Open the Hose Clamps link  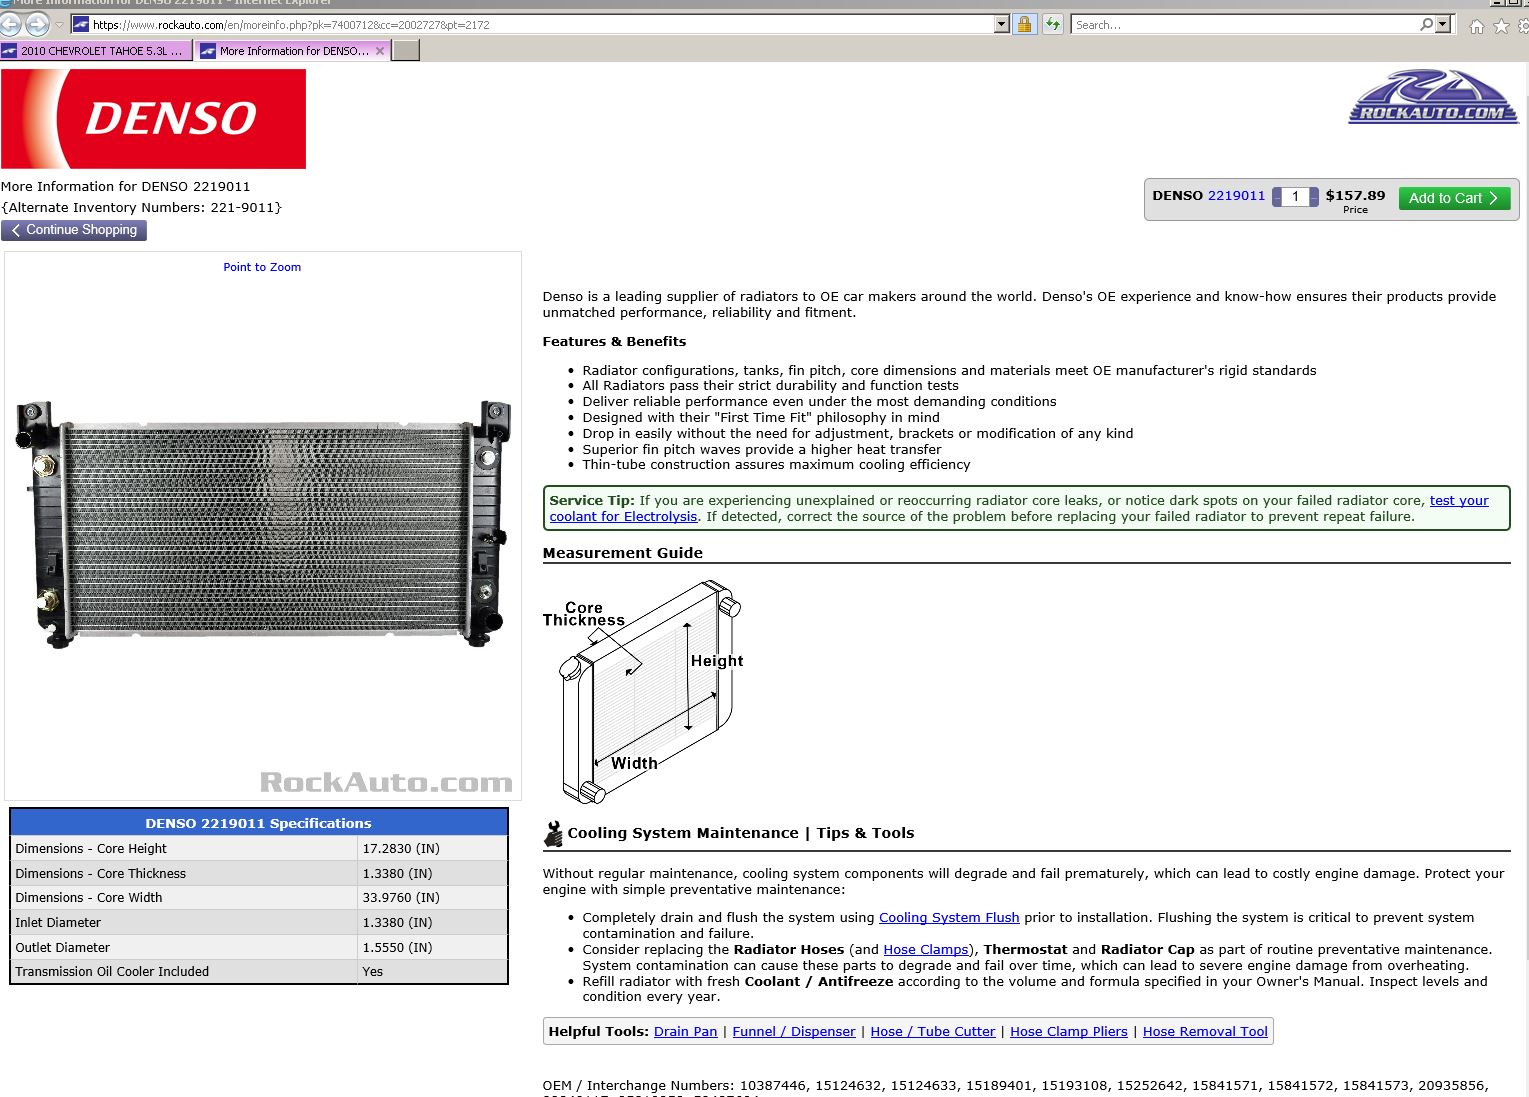(x=926, y=950)
